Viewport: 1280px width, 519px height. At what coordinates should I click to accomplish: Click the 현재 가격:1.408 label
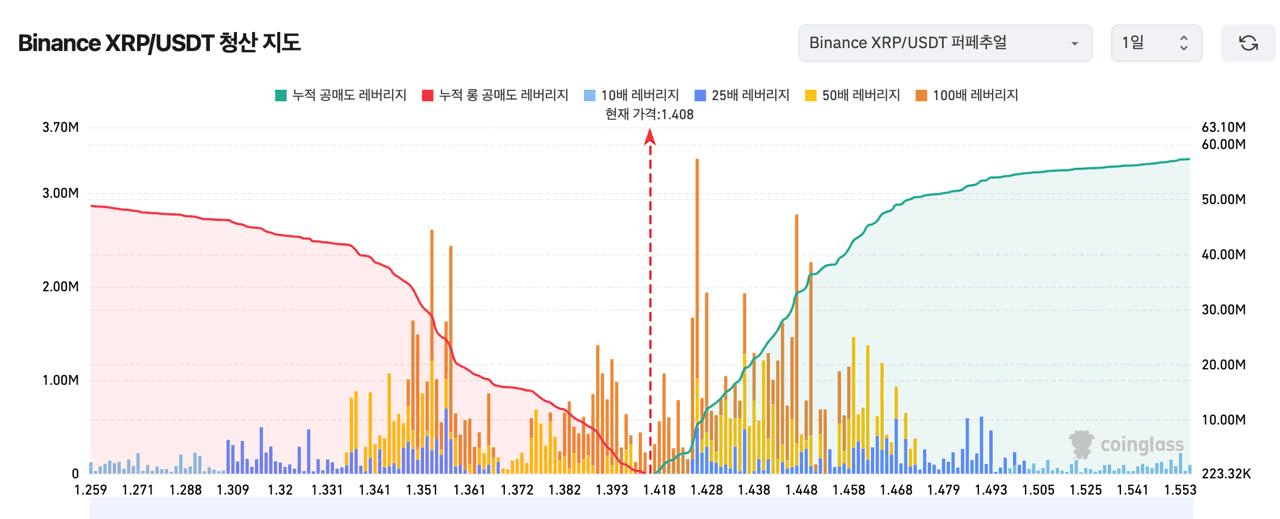(649, 114)
